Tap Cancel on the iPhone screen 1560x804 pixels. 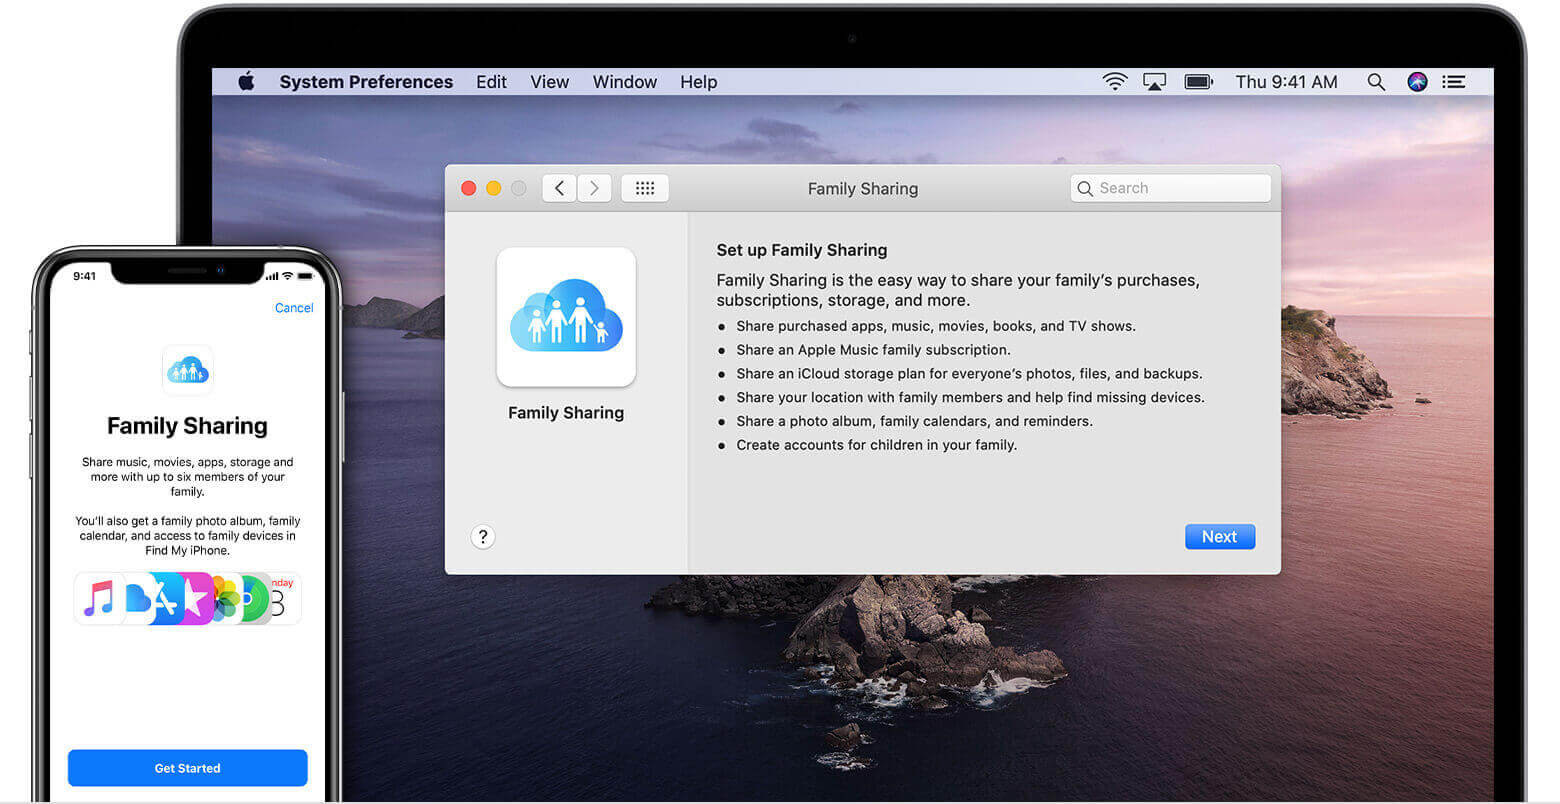tap(294, 308)
